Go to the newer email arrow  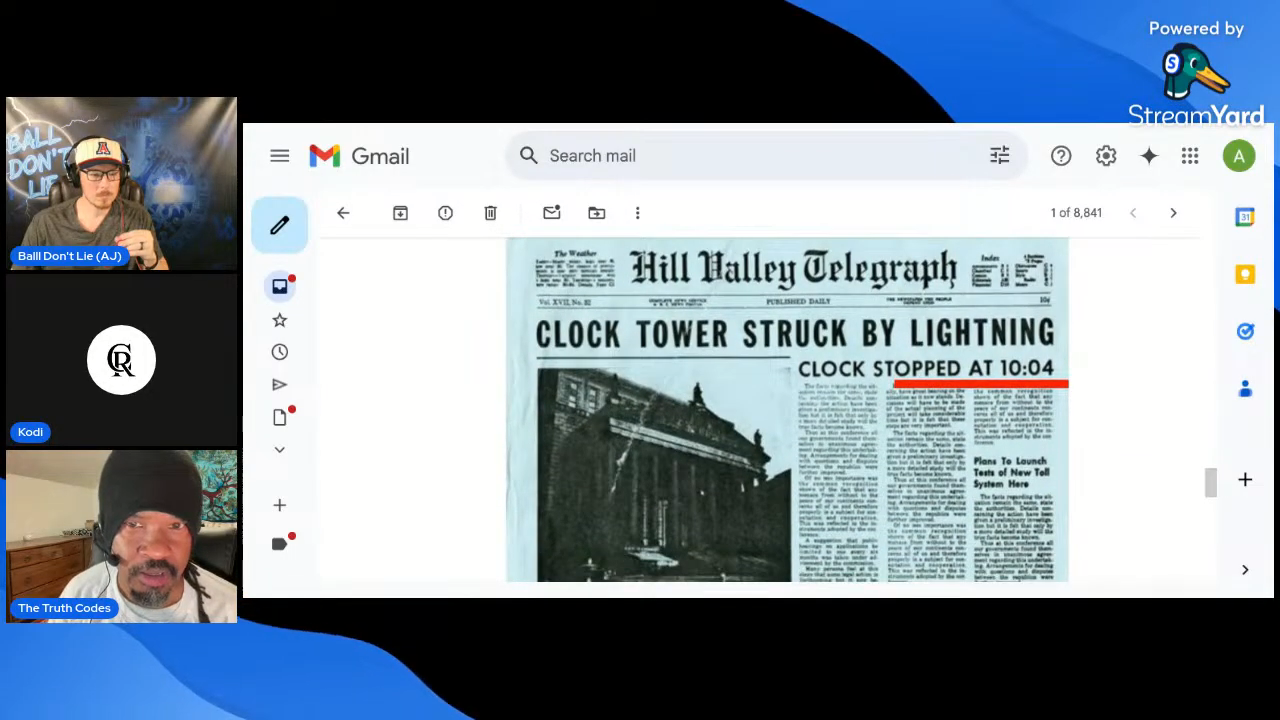pyautogui.click(x=1133, y=213)
